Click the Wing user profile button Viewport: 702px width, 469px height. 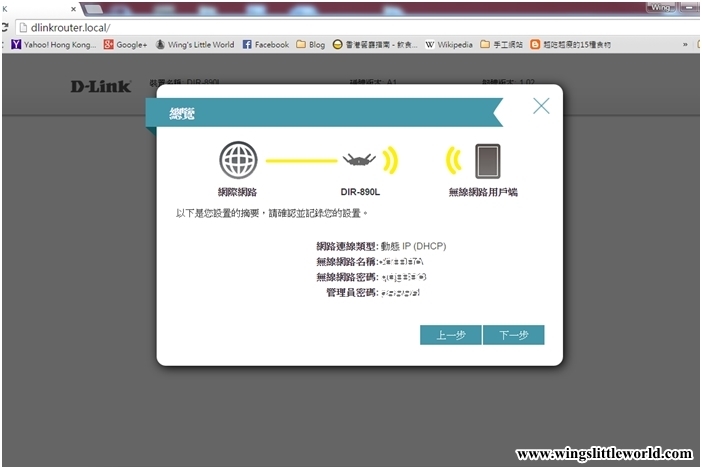click(x=662, y=6)
